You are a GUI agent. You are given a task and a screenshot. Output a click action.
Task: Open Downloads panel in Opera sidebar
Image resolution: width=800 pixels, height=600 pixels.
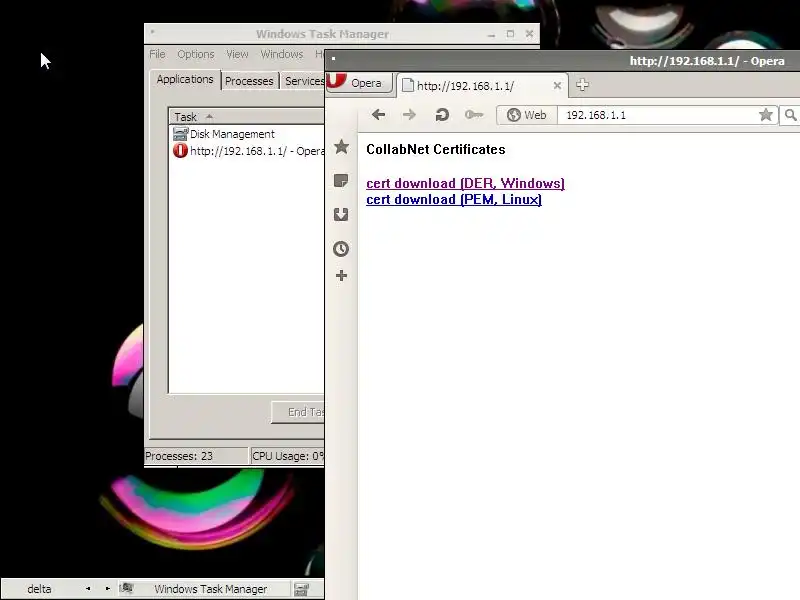click(x=341, y=214)
